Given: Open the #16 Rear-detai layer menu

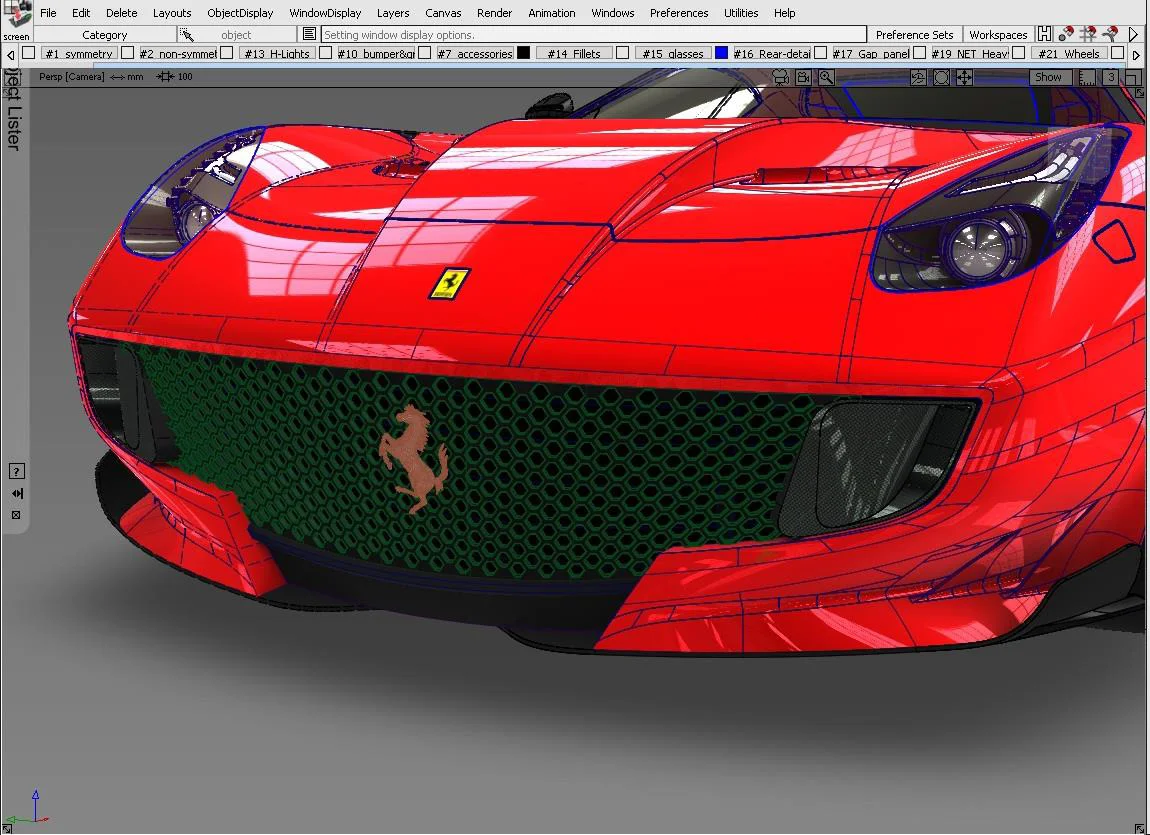Looking at the screenshot, I should click(x=772, y=54).
